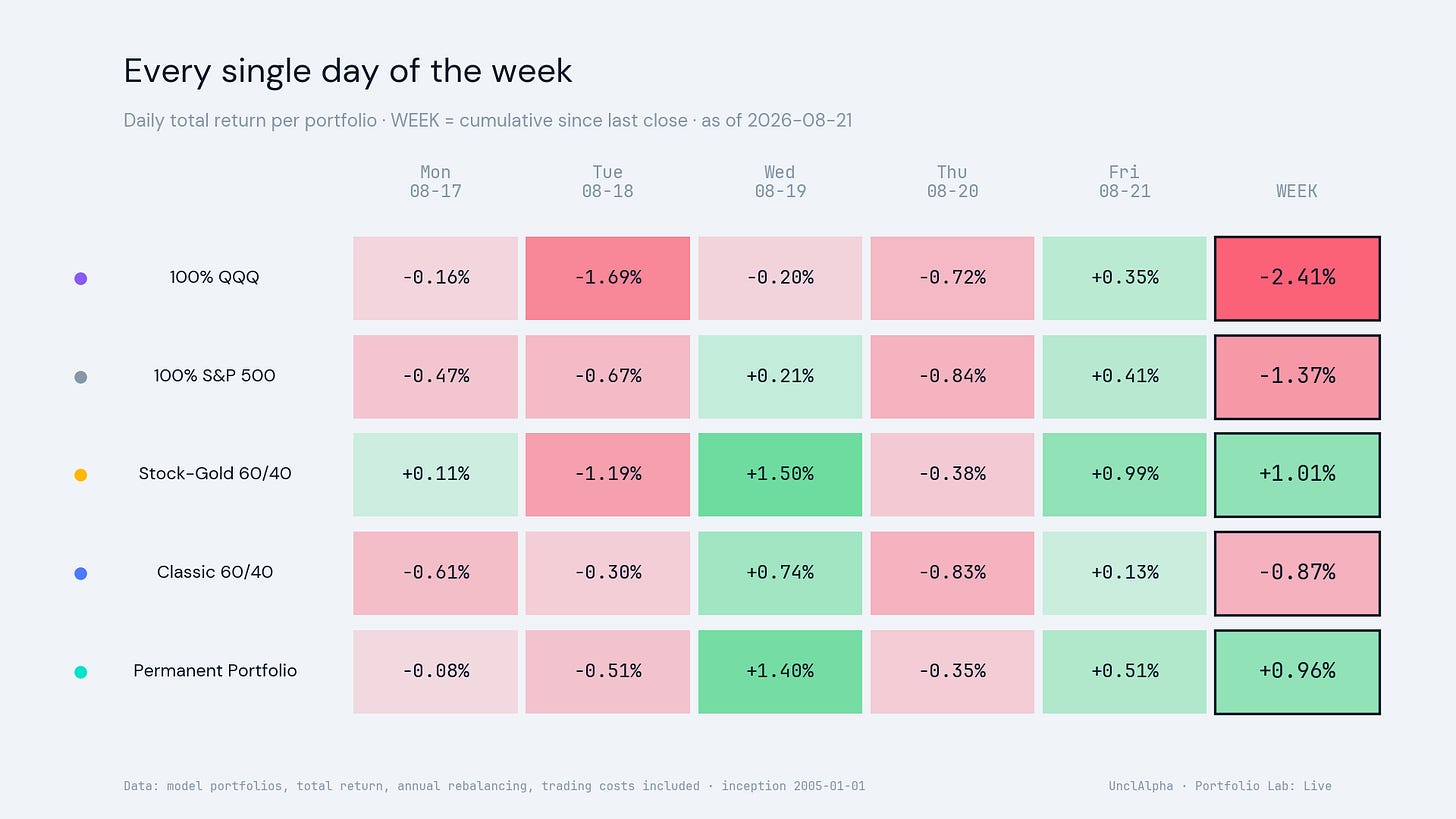Click the blue dot beside Classic 60/40

coord(81,573)
